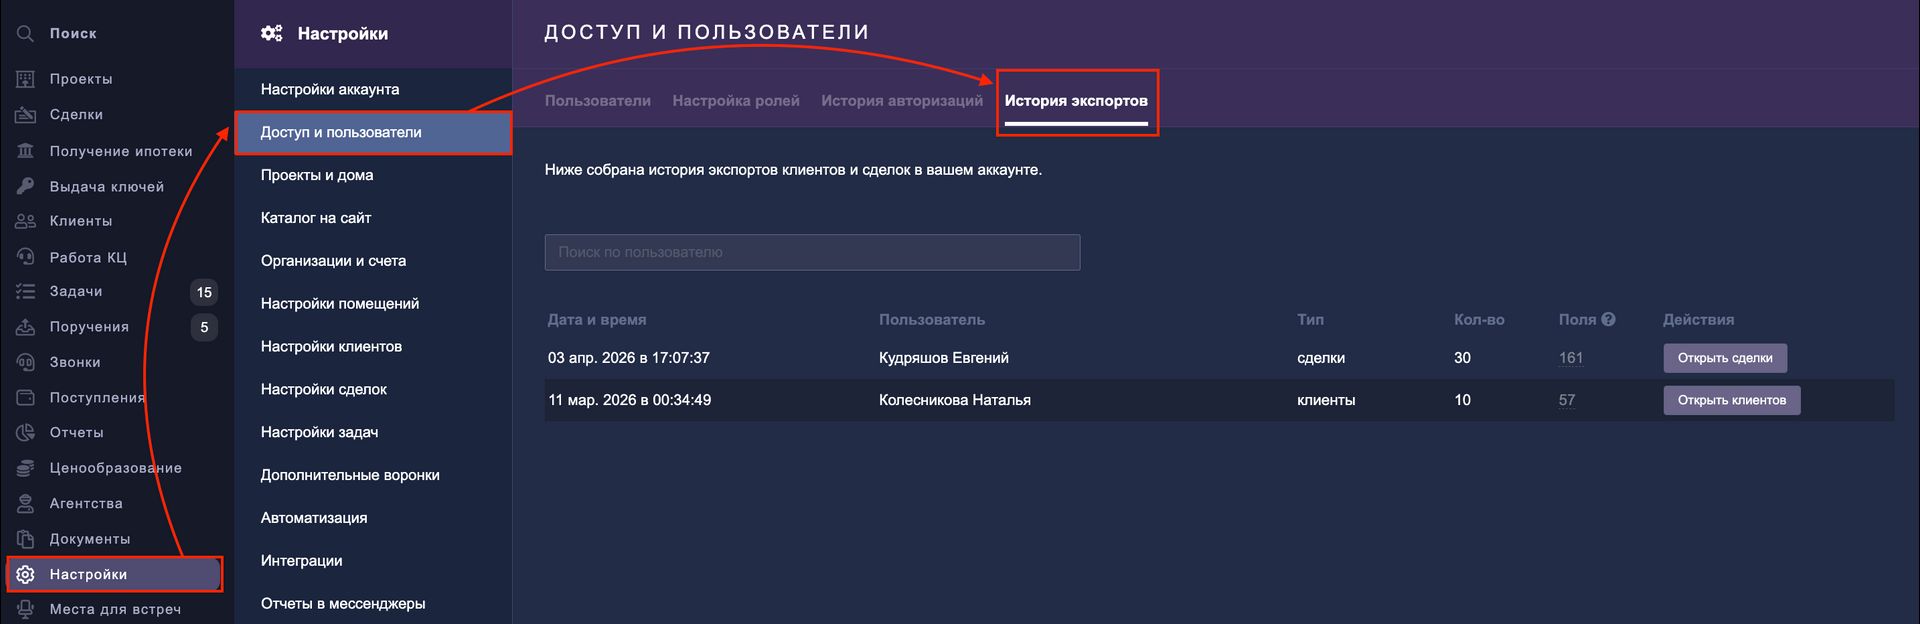Click the Настройки gear icon in sidebar
Screen dimensions: 1920x624
(25, 574)
